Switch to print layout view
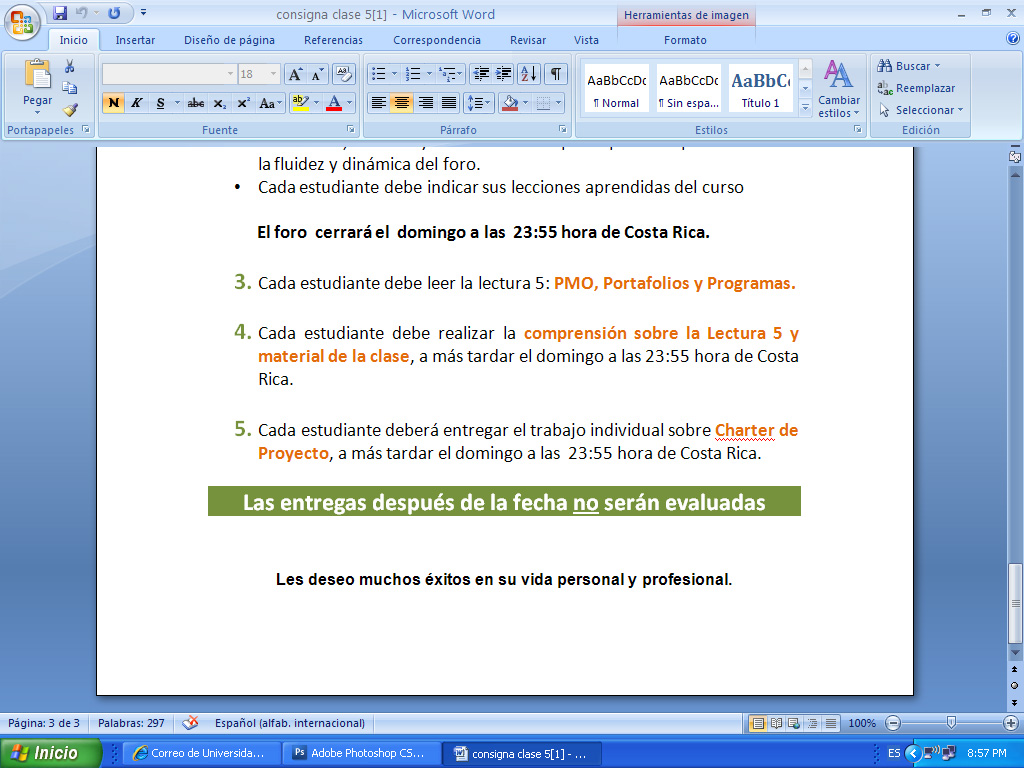1024x768 pixels. [x=758, y=723]
